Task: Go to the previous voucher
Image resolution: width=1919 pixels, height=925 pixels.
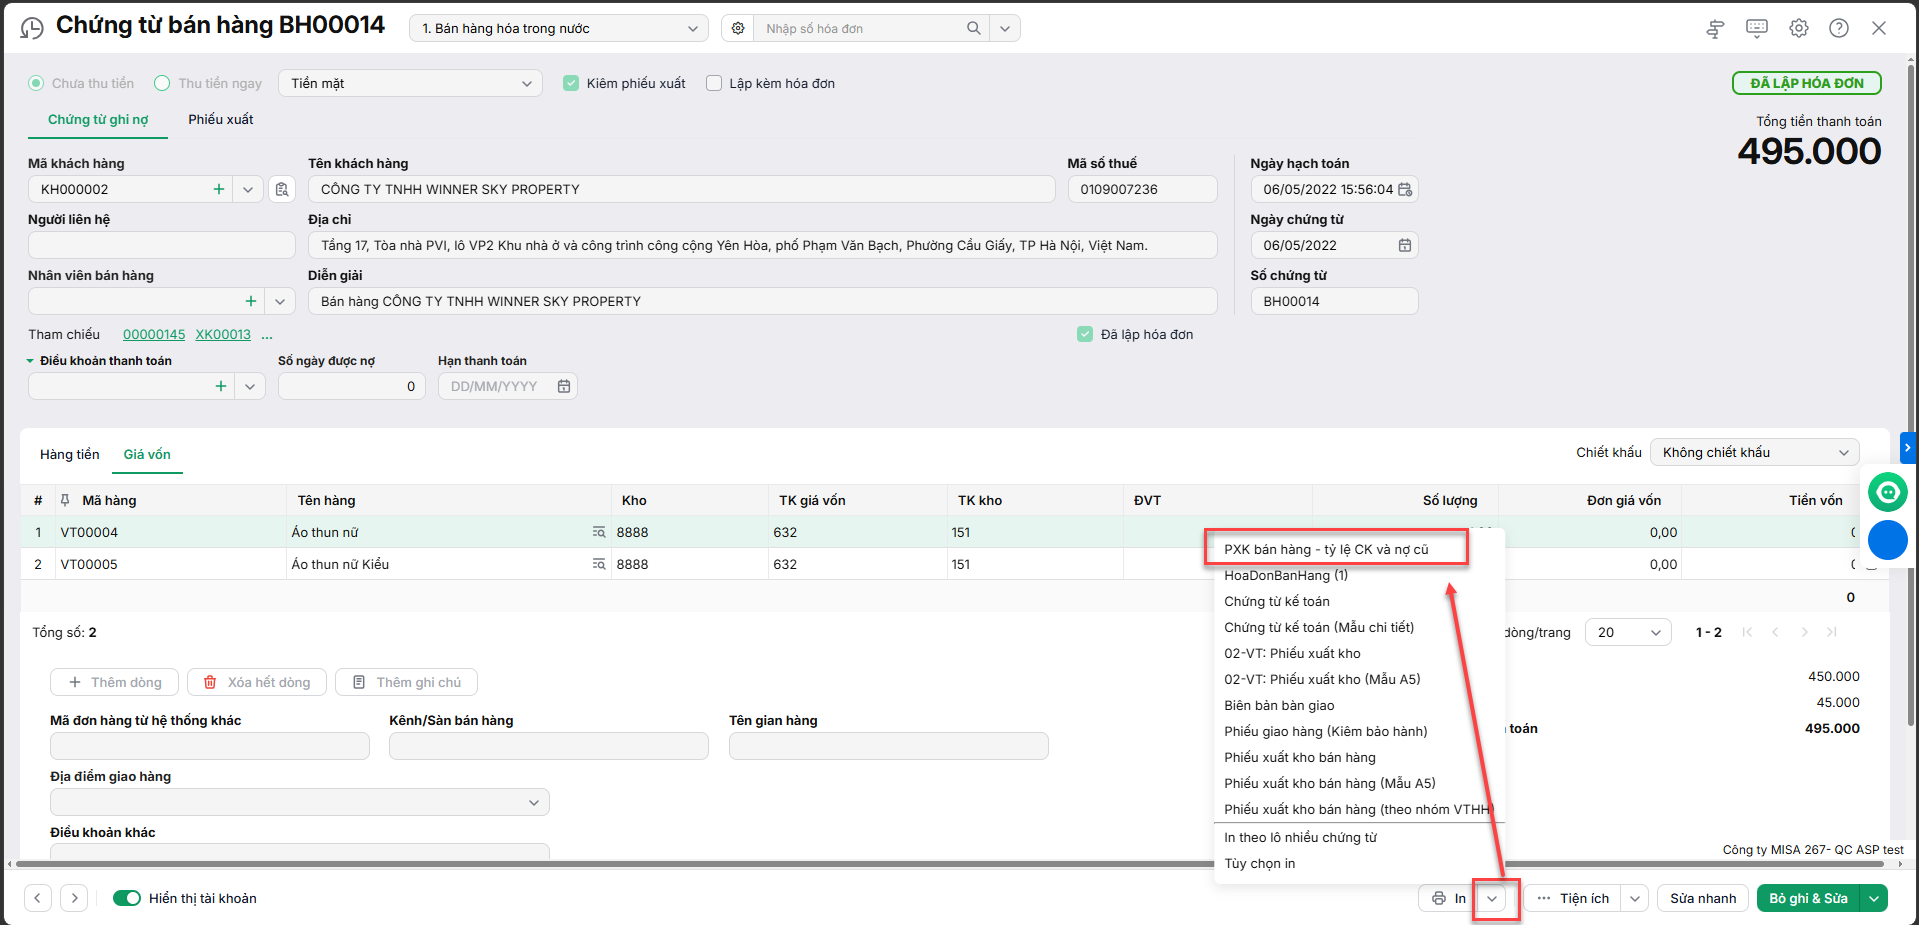Action: (x=38, y=898)
